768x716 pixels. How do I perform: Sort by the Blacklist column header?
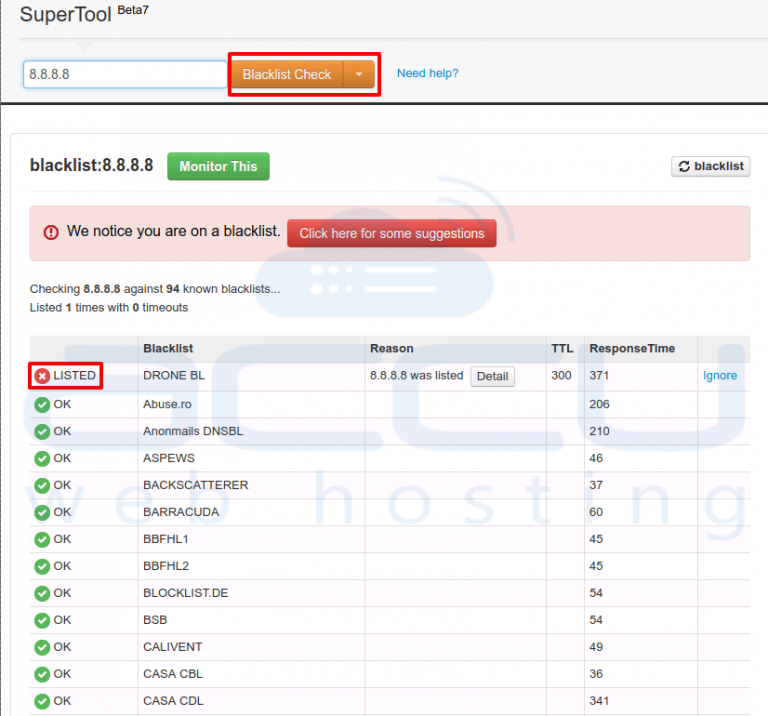coord(168,348)
